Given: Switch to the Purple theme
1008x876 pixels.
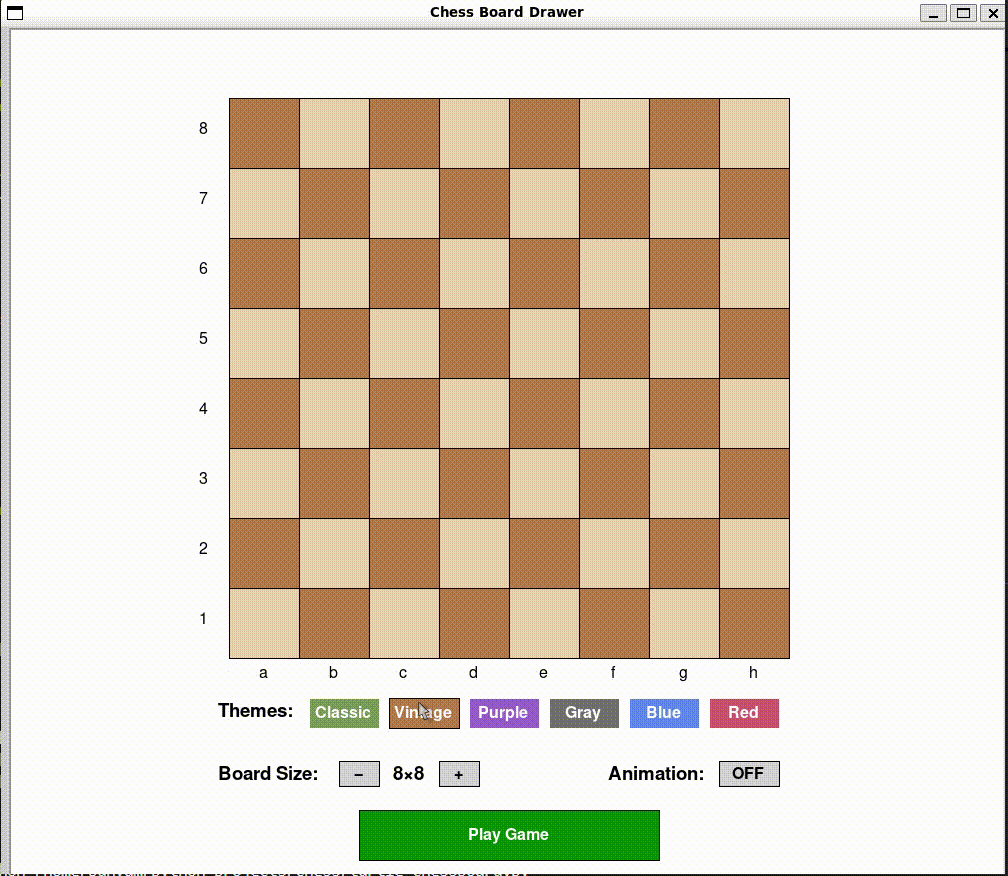Looking at the screenshot, I should pos(504,713).
